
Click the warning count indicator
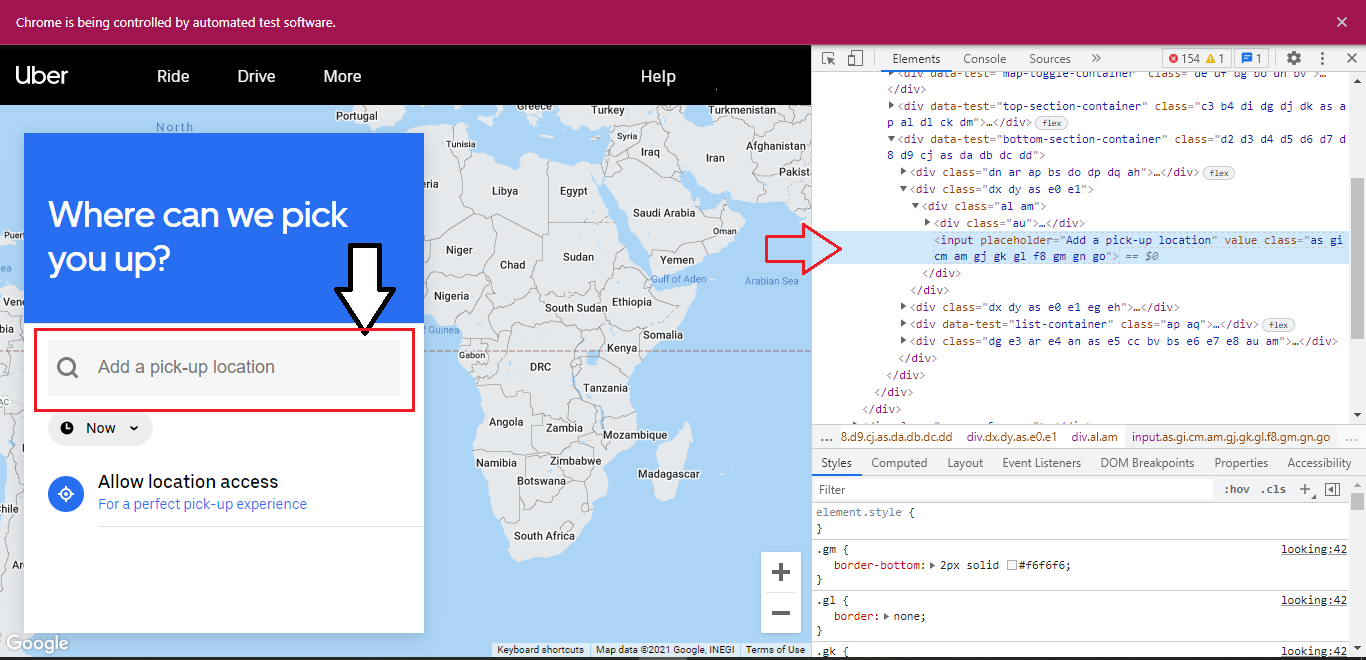(1215, 59)
